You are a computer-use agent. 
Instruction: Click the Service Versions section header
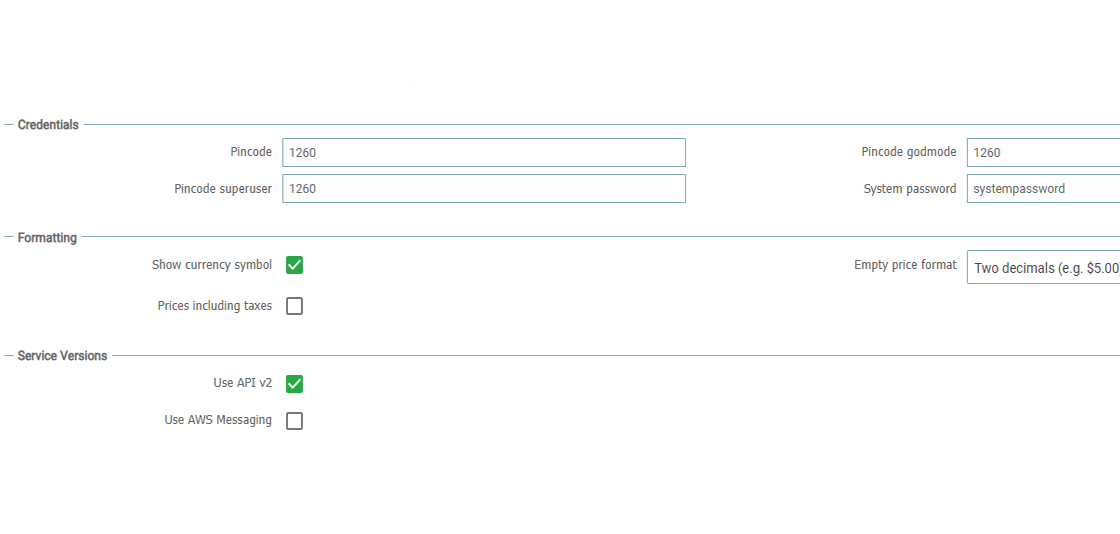pos(62,356)
